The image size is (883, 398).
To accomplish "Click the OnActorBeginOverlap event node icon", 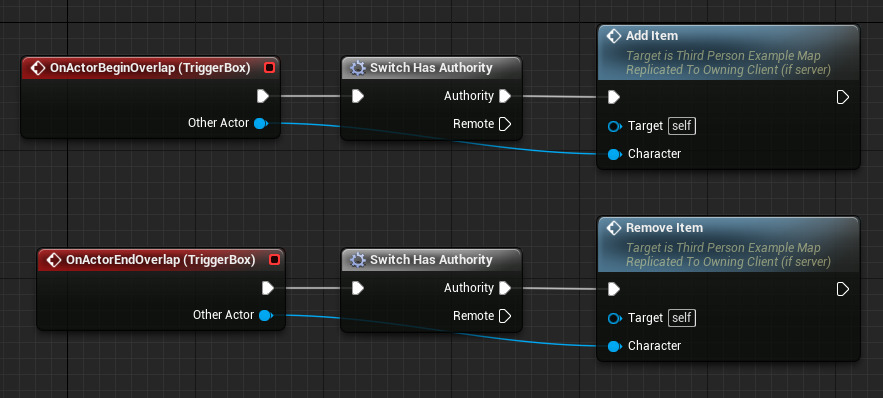I will click(x=38, y=68).
